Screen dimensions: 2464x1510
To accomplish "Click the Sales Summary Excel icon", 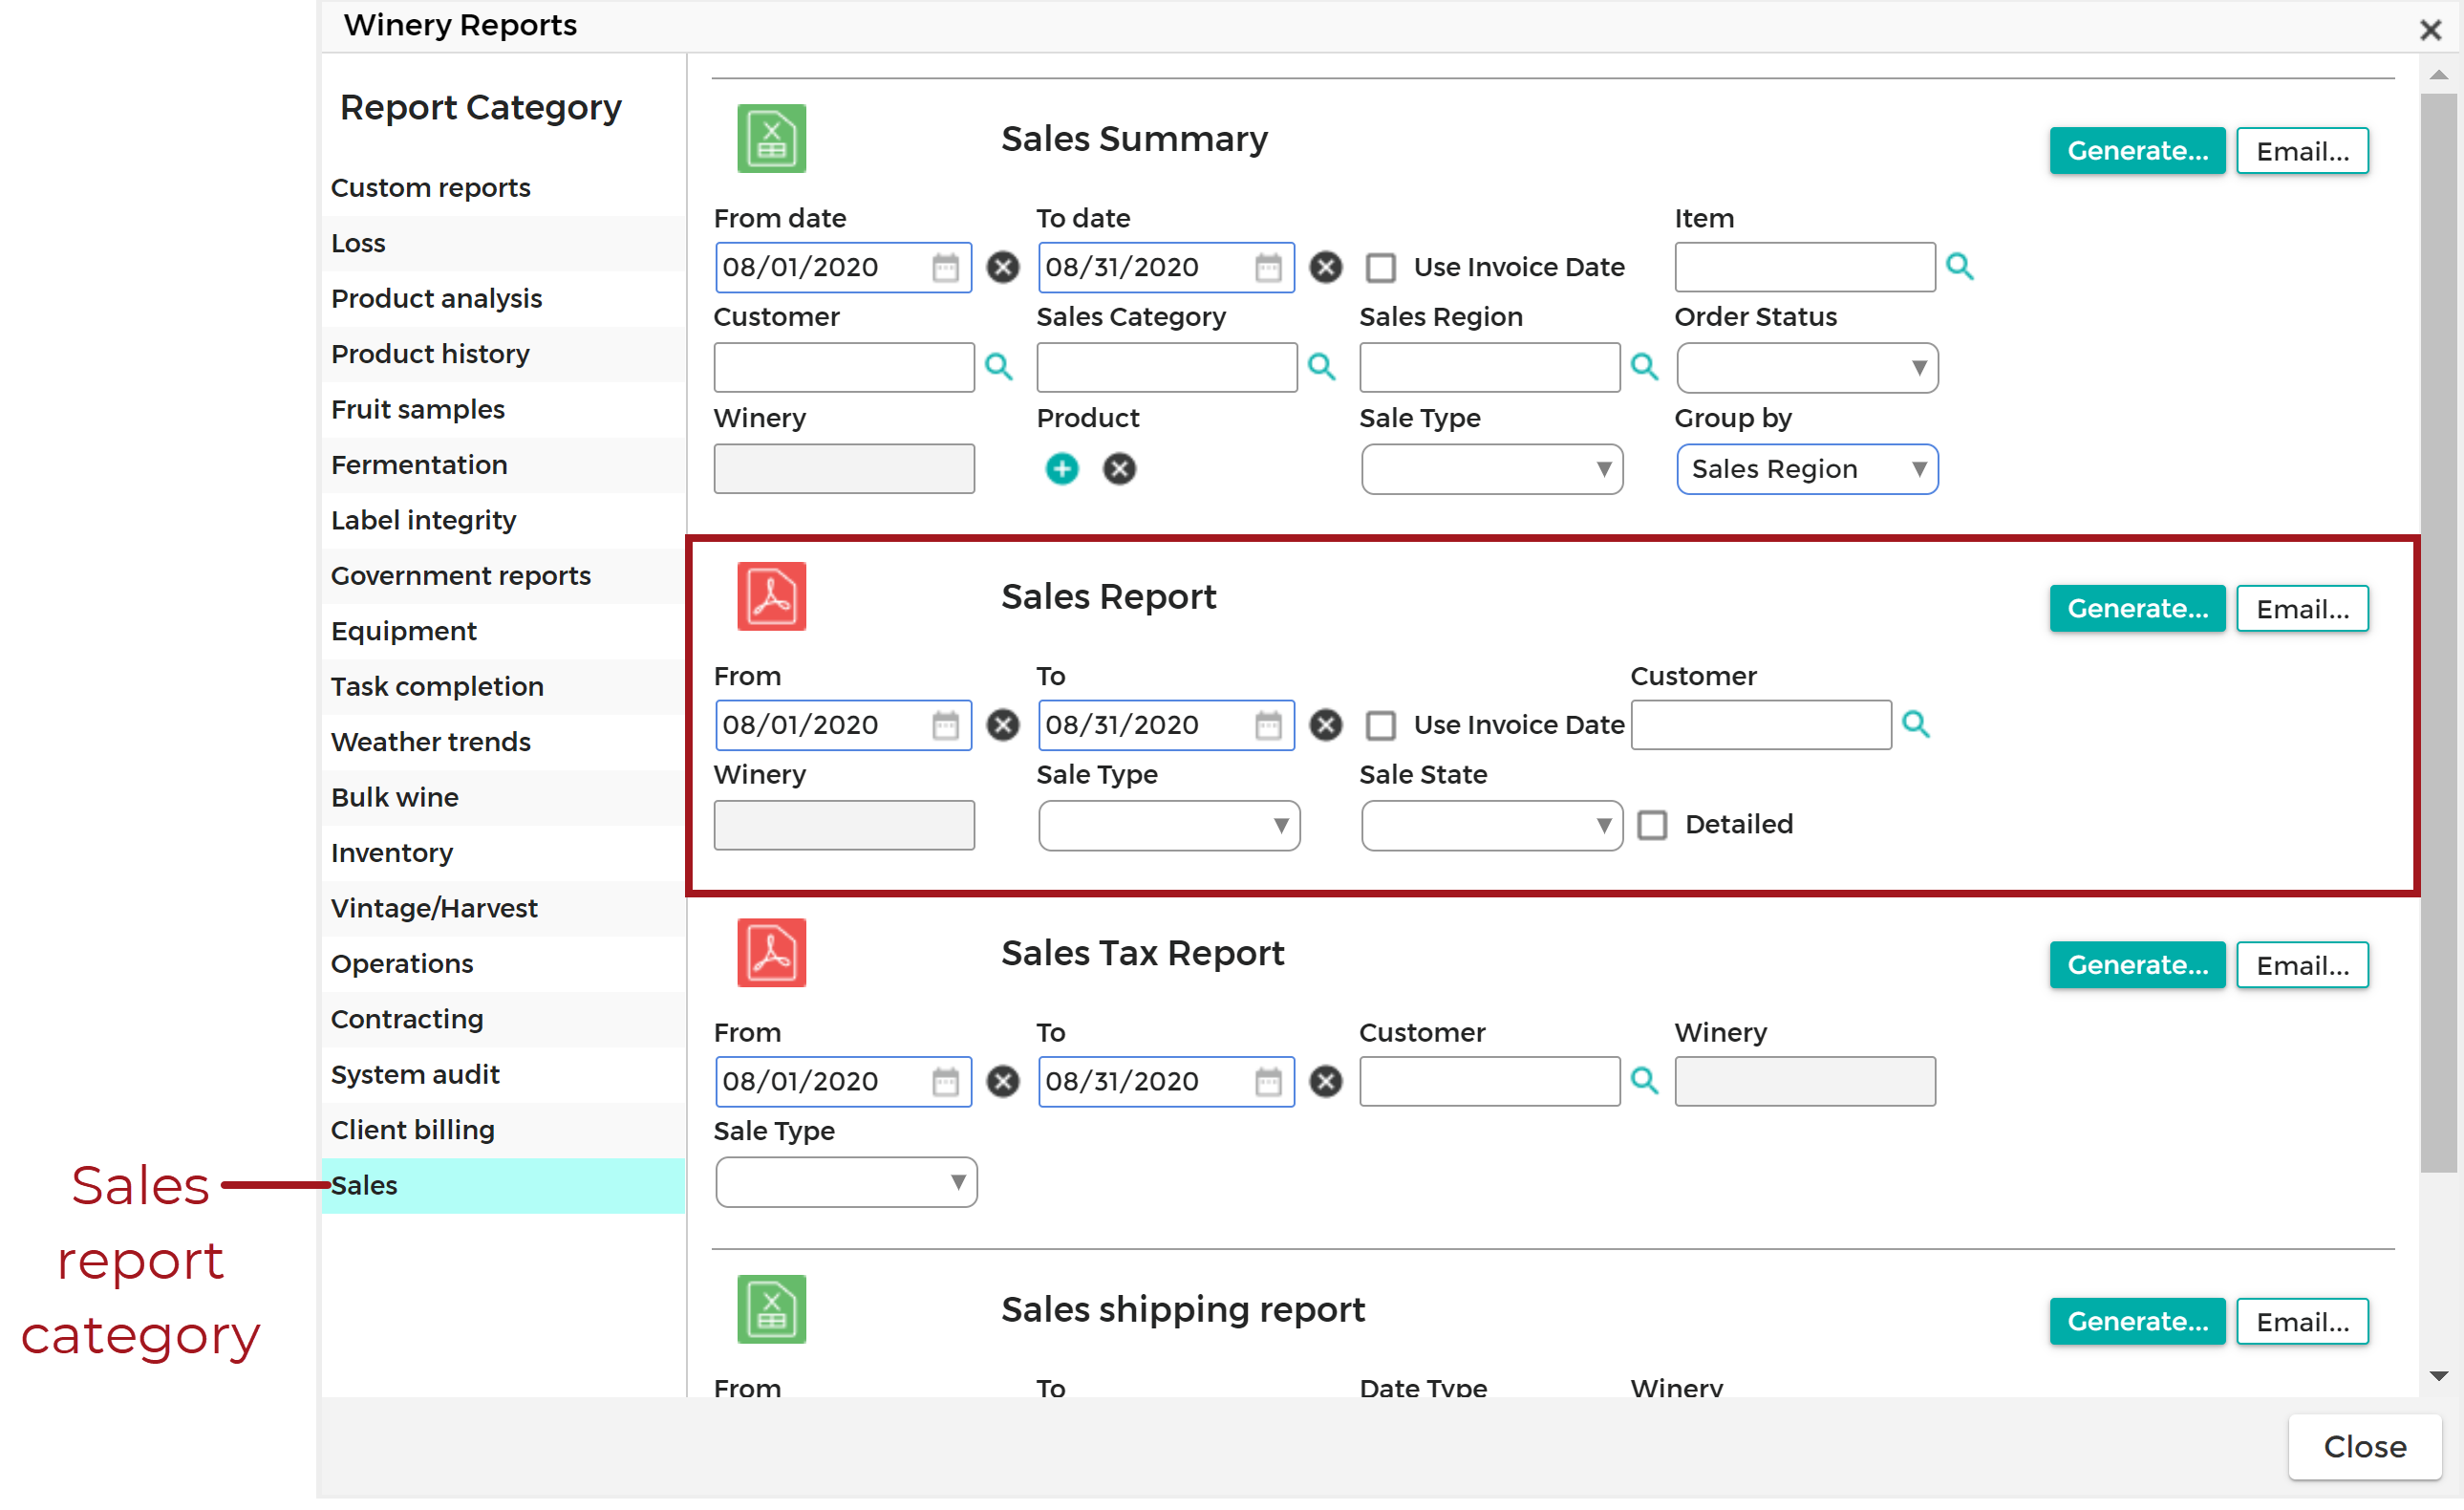I will (771, 138).
